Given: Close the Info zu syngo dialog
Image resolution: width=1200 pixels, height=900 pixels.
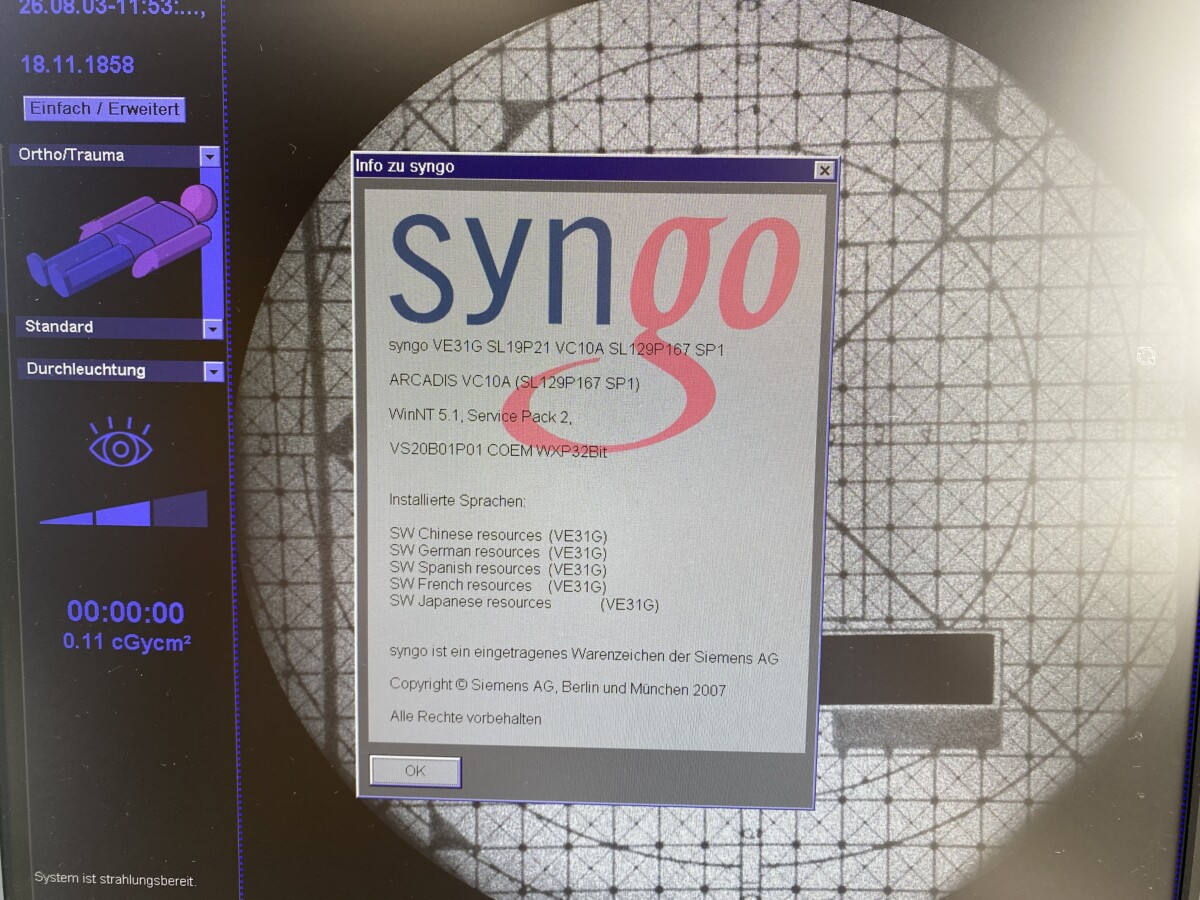Looking at the screenshot, I should coord(824,170).
